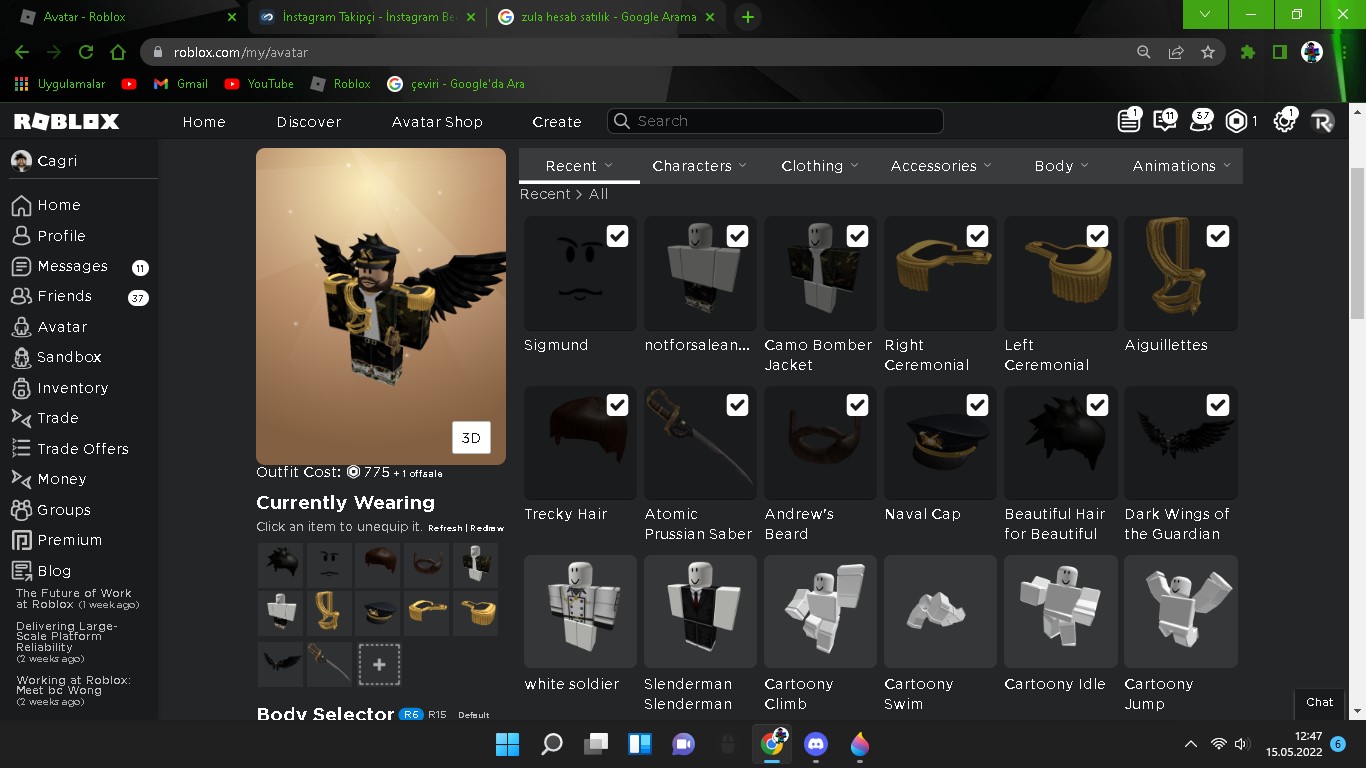The width and height of the screenshot is (1366, 768).
Task: Open the Groups sidebar item
Action: pos(51,510)
